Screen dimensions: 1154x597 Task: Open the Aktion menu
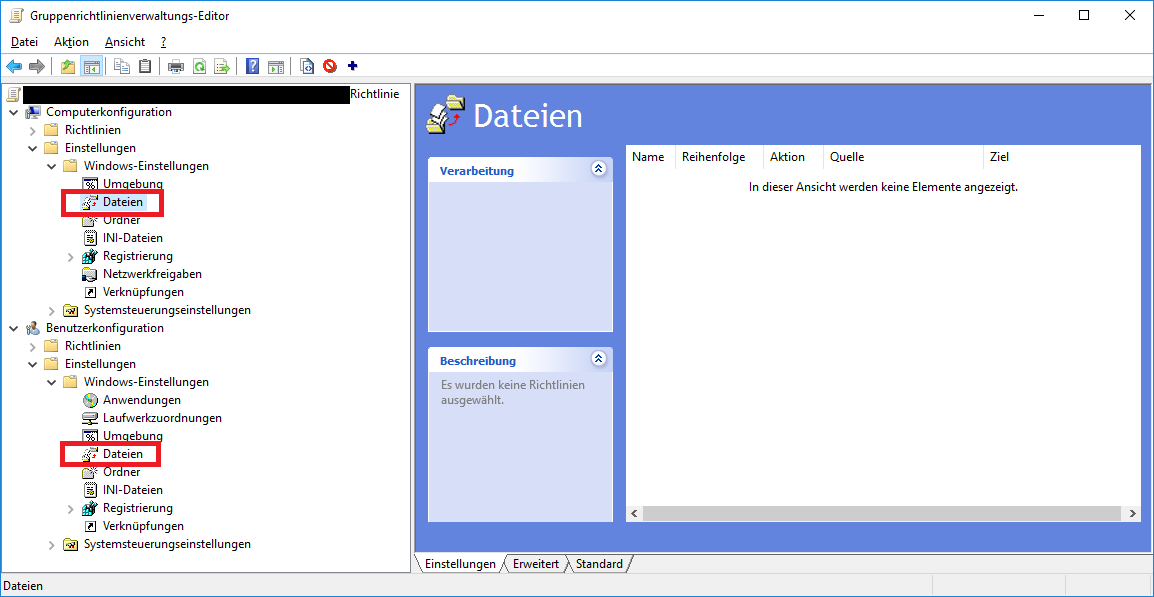tap(71, 42)
